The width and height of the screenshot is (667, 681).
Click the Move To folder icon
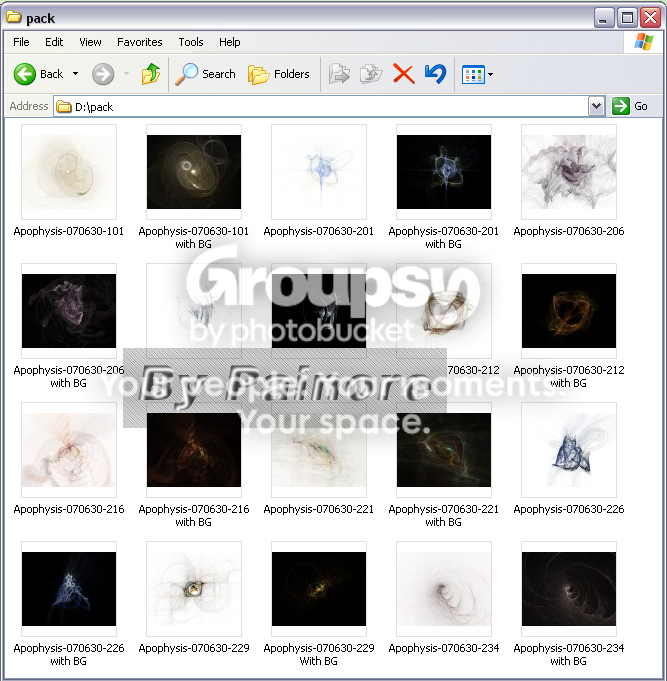[339, 74]
